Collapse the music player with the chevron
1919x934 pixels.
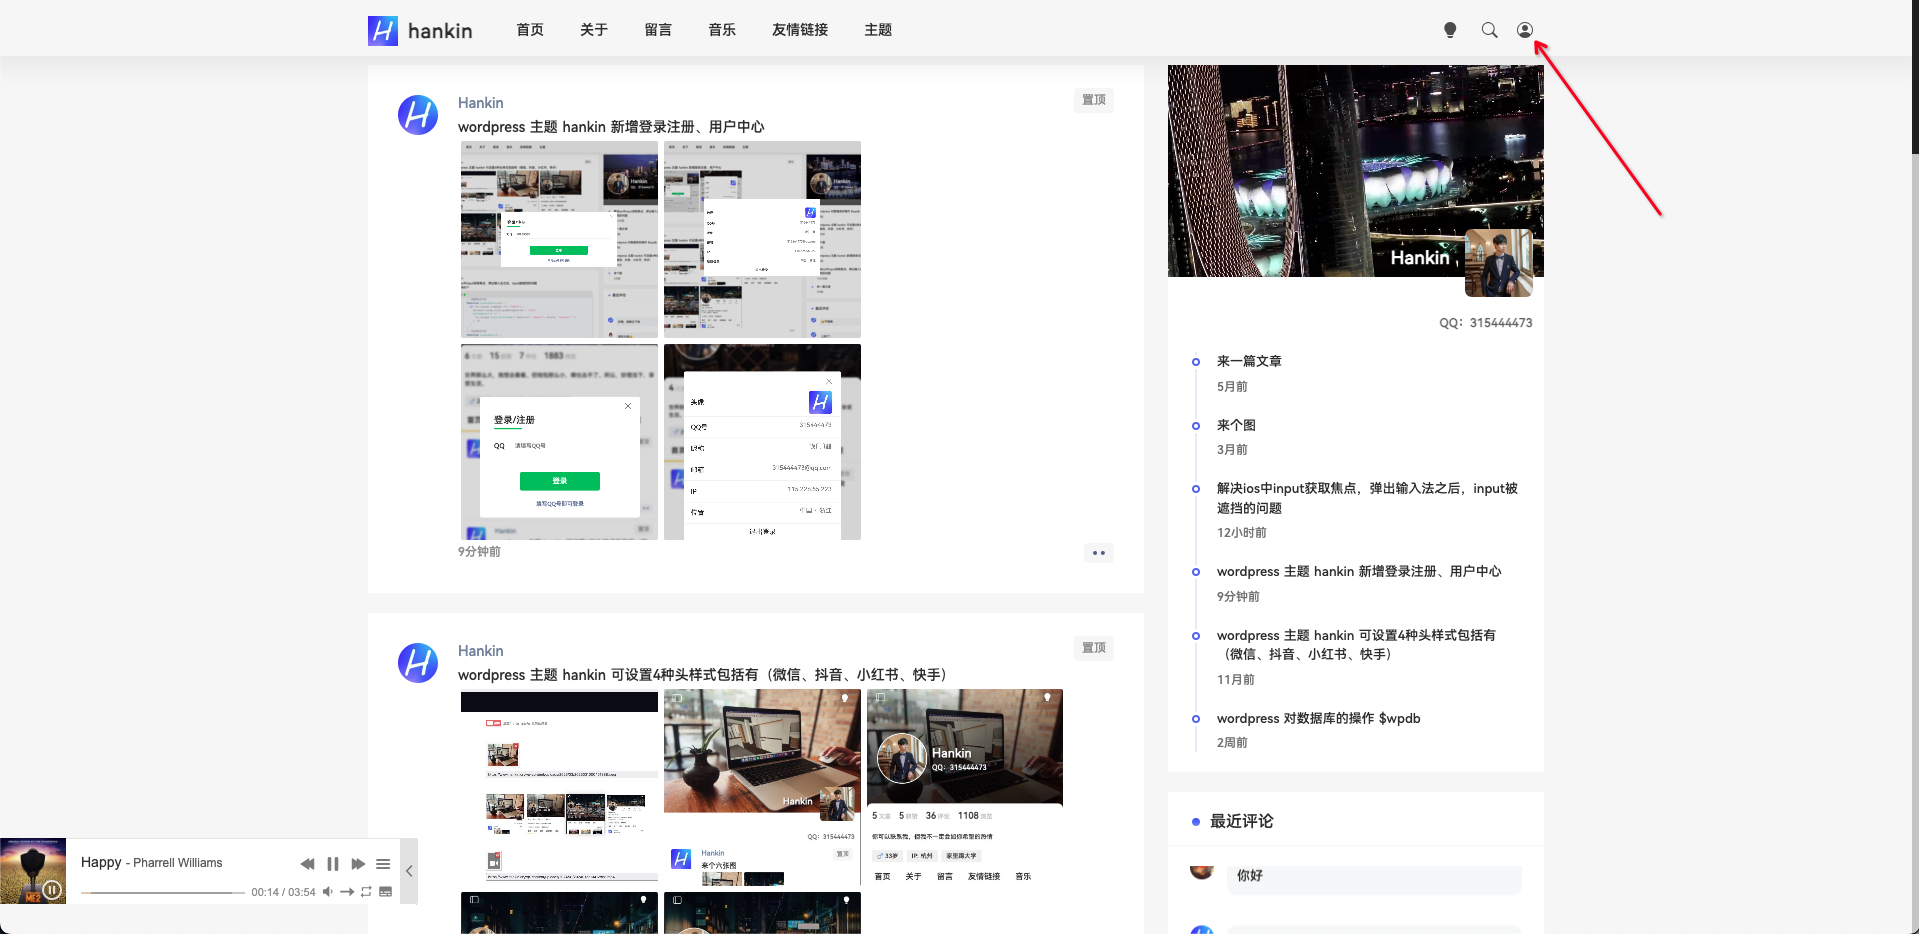click(x=408, y=871)
